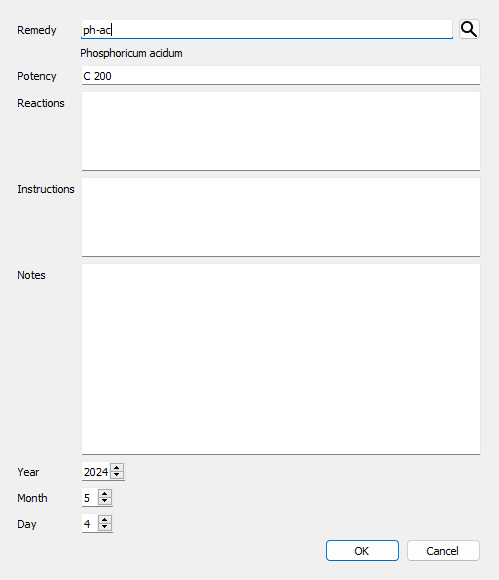The height and width of the screenshot is (580, 499).
Task: Click into the Potency field showing C 200
Action: click(281, 76)
